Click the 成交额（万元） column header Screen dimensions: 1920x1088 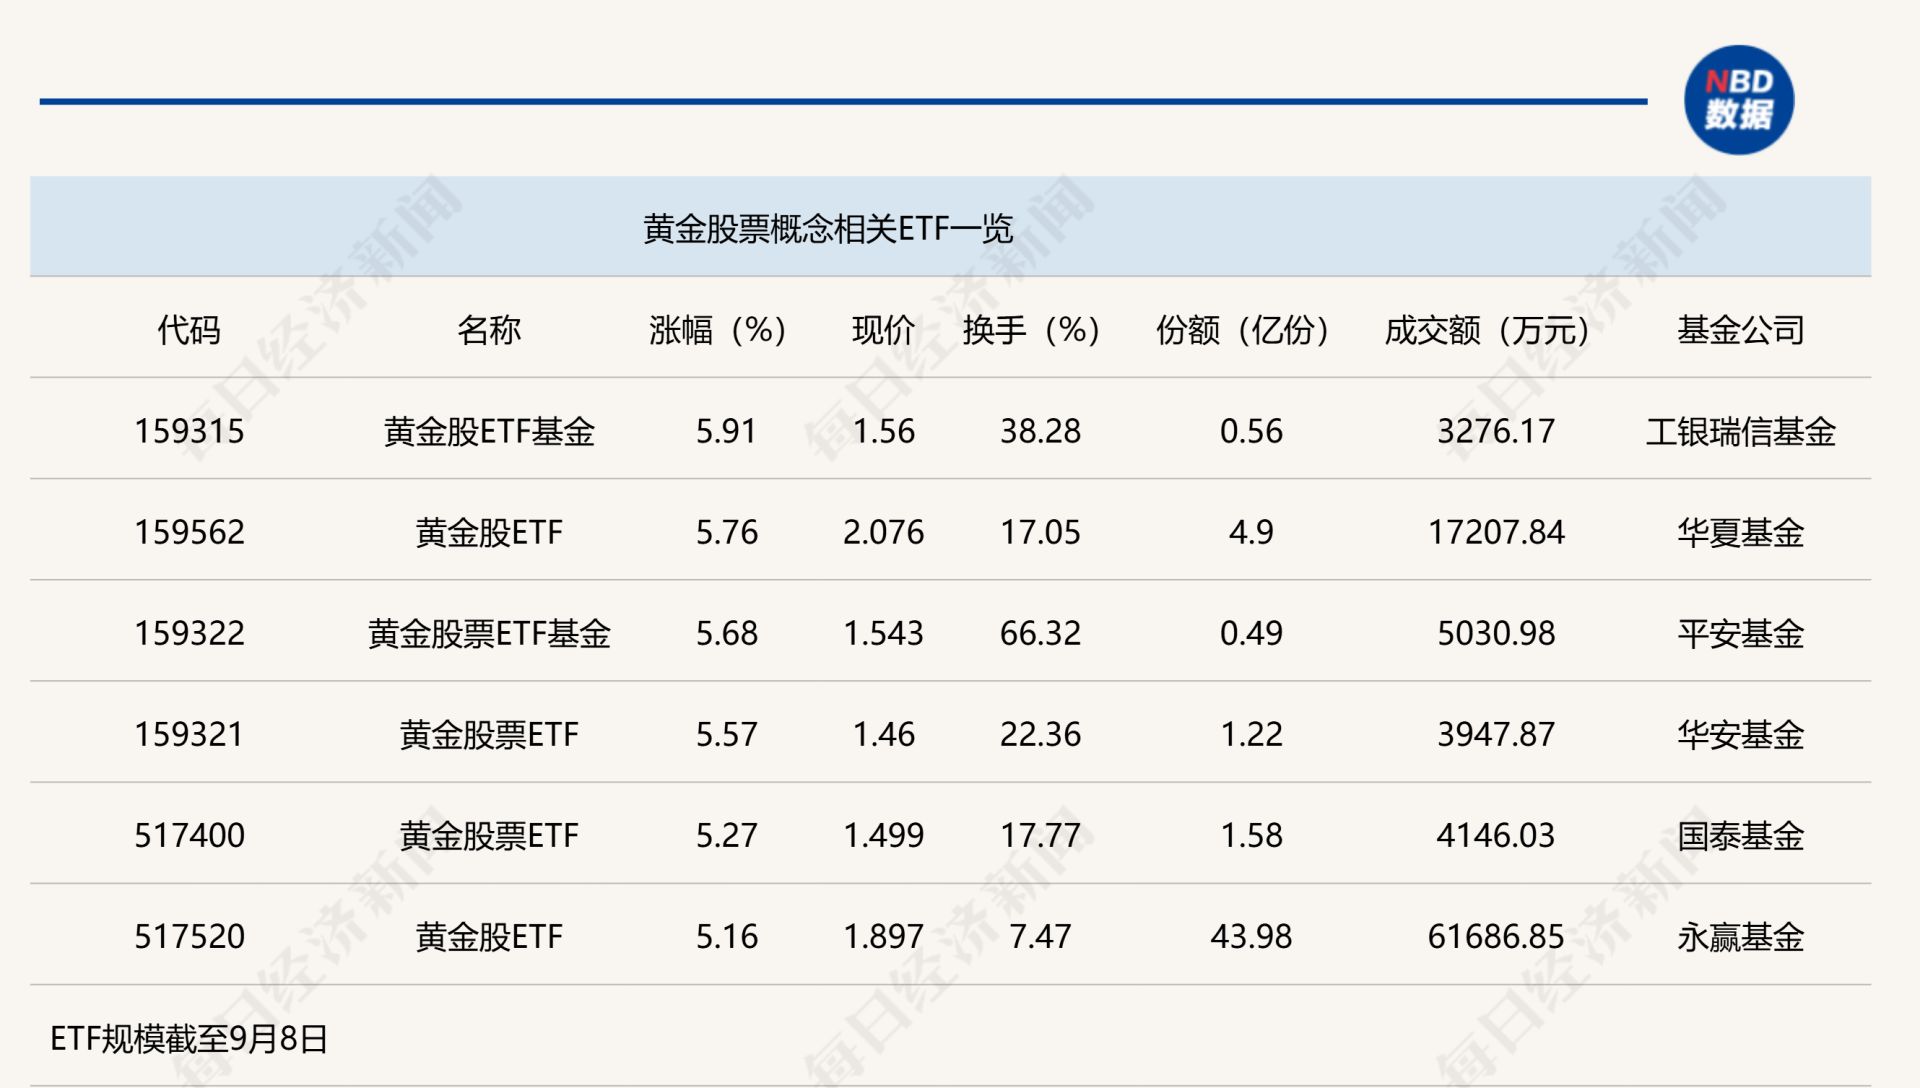tap(1487, 330)
